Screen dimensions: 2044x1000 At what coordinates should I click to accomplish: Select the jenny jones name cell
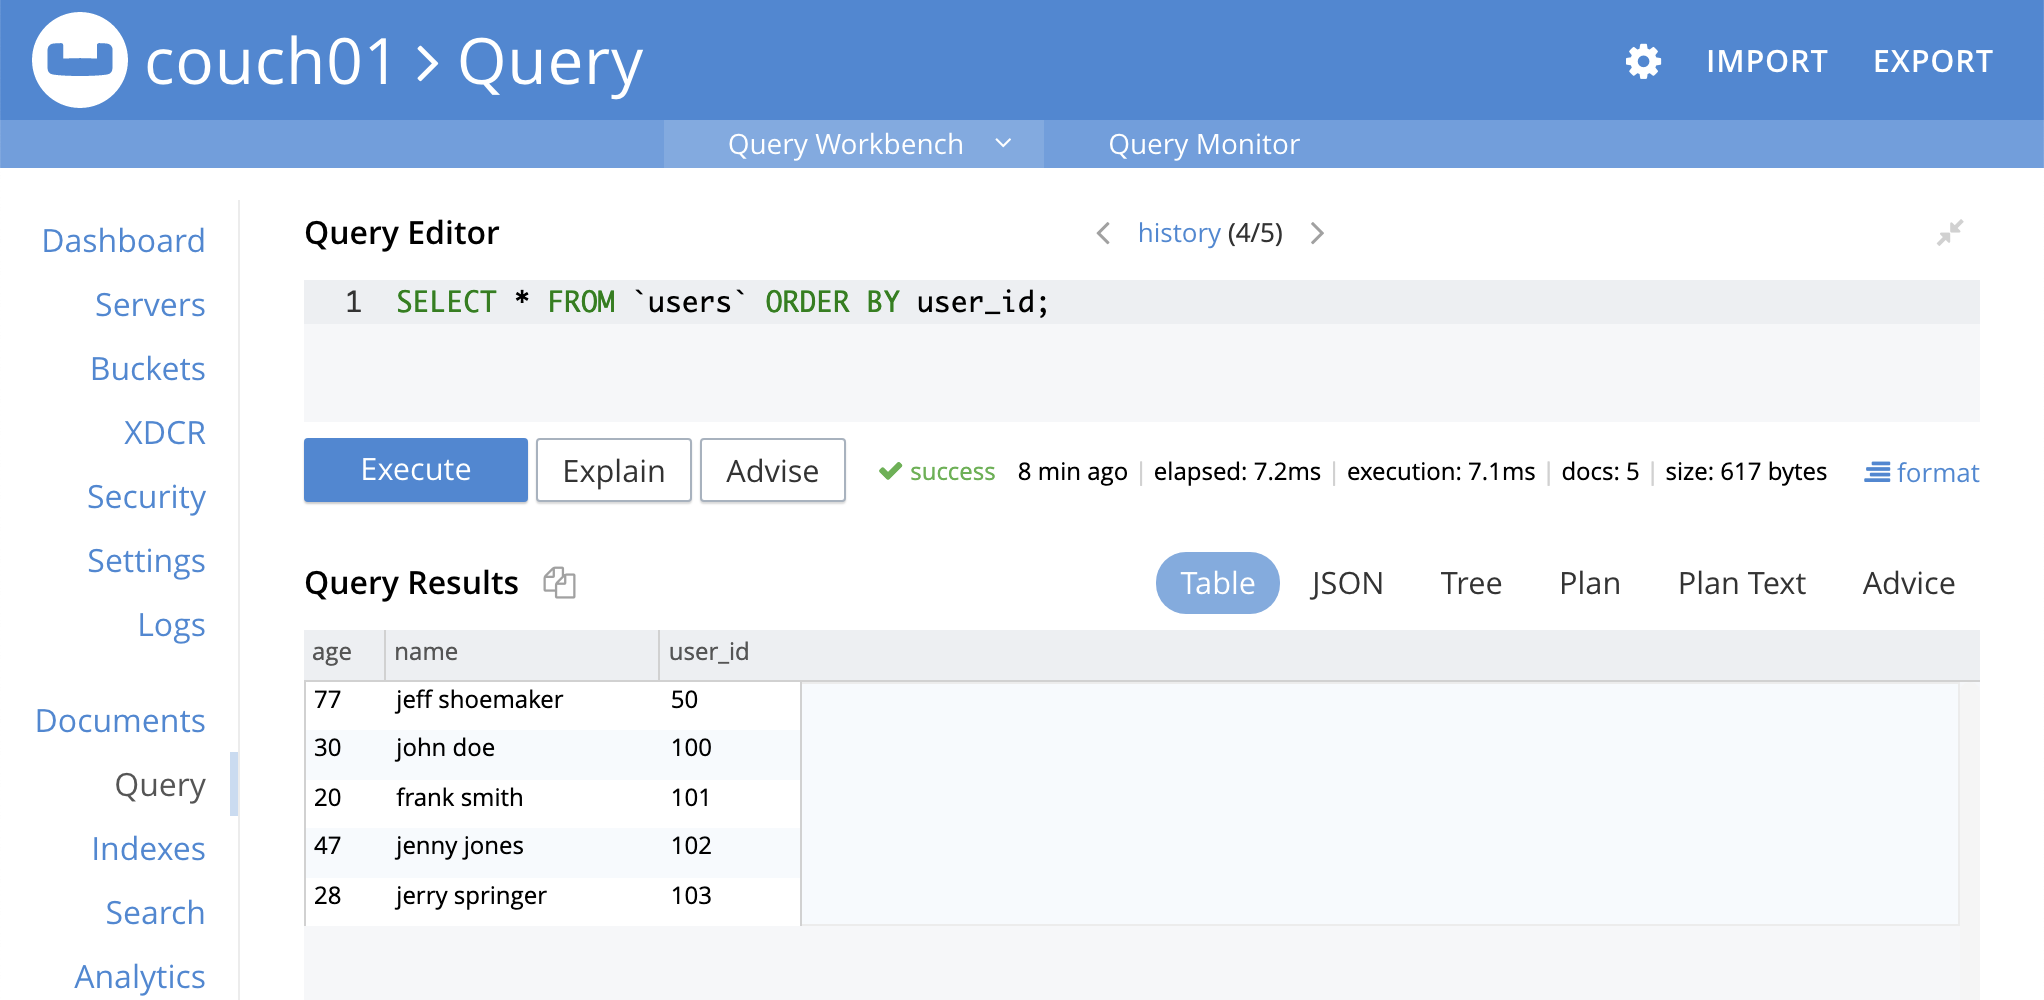click(459, 846)
